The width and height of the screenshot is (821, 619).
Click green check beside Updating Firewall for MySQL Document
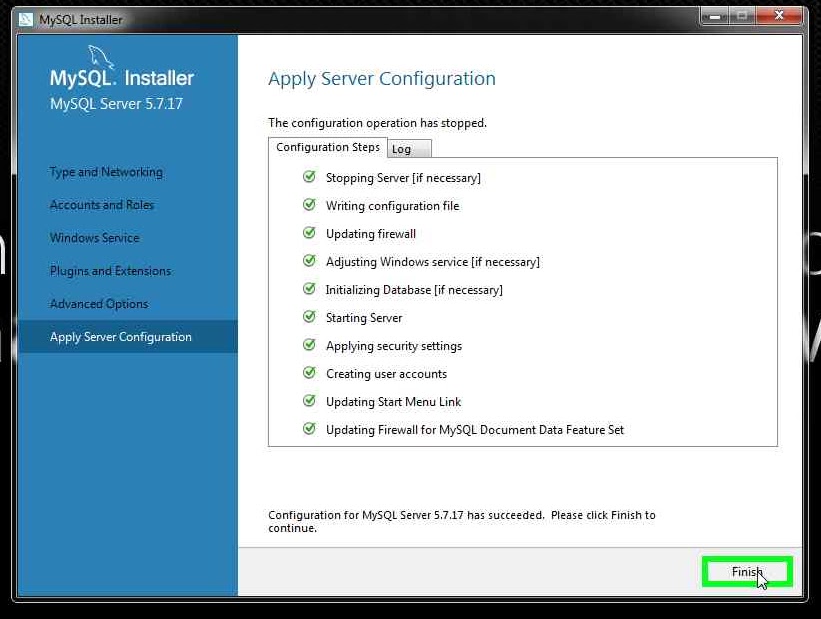tap(309, 429)
